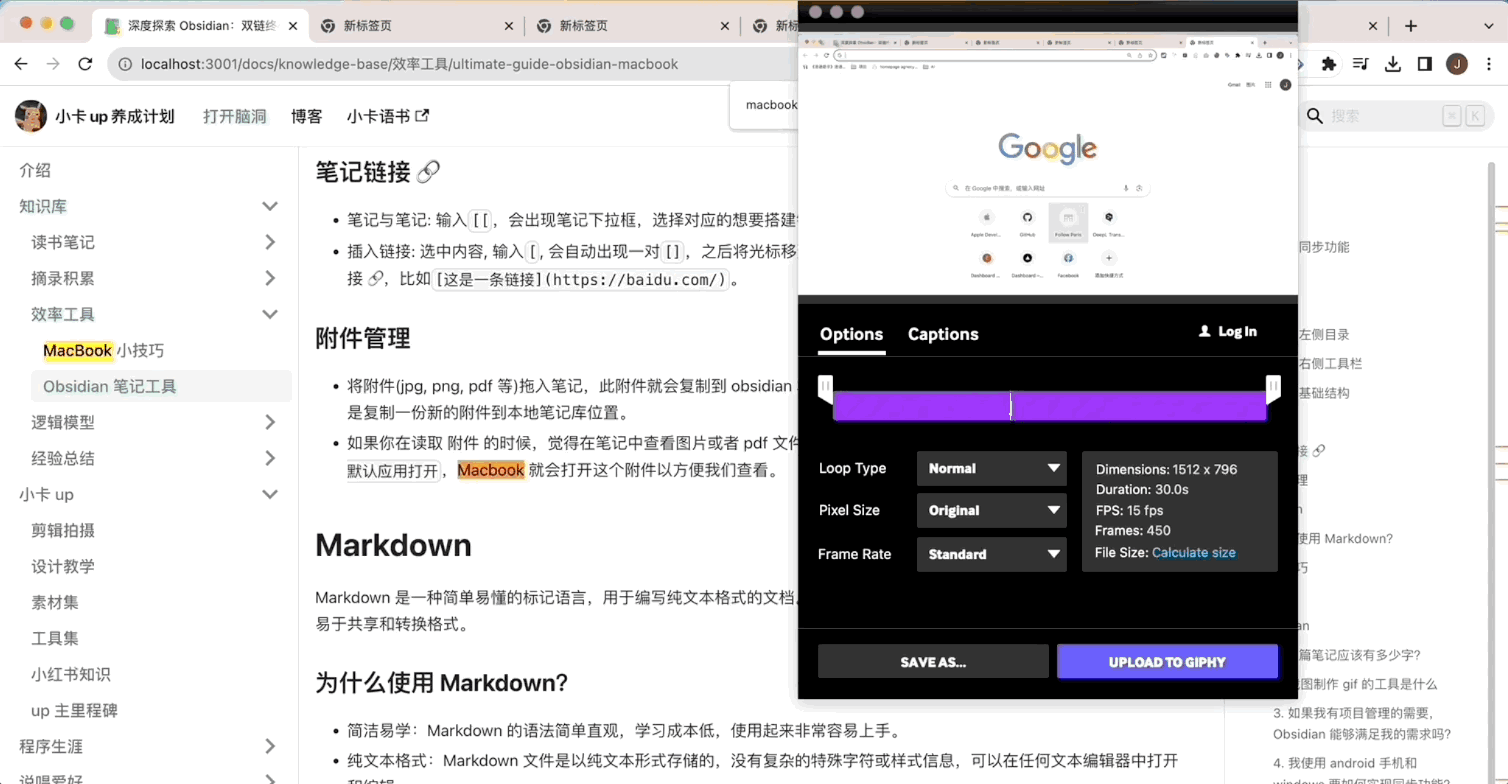1508x784 pixels.
Task: Expand the 摘录积累 sidebar chevron
Action: [x=269, y=278]
